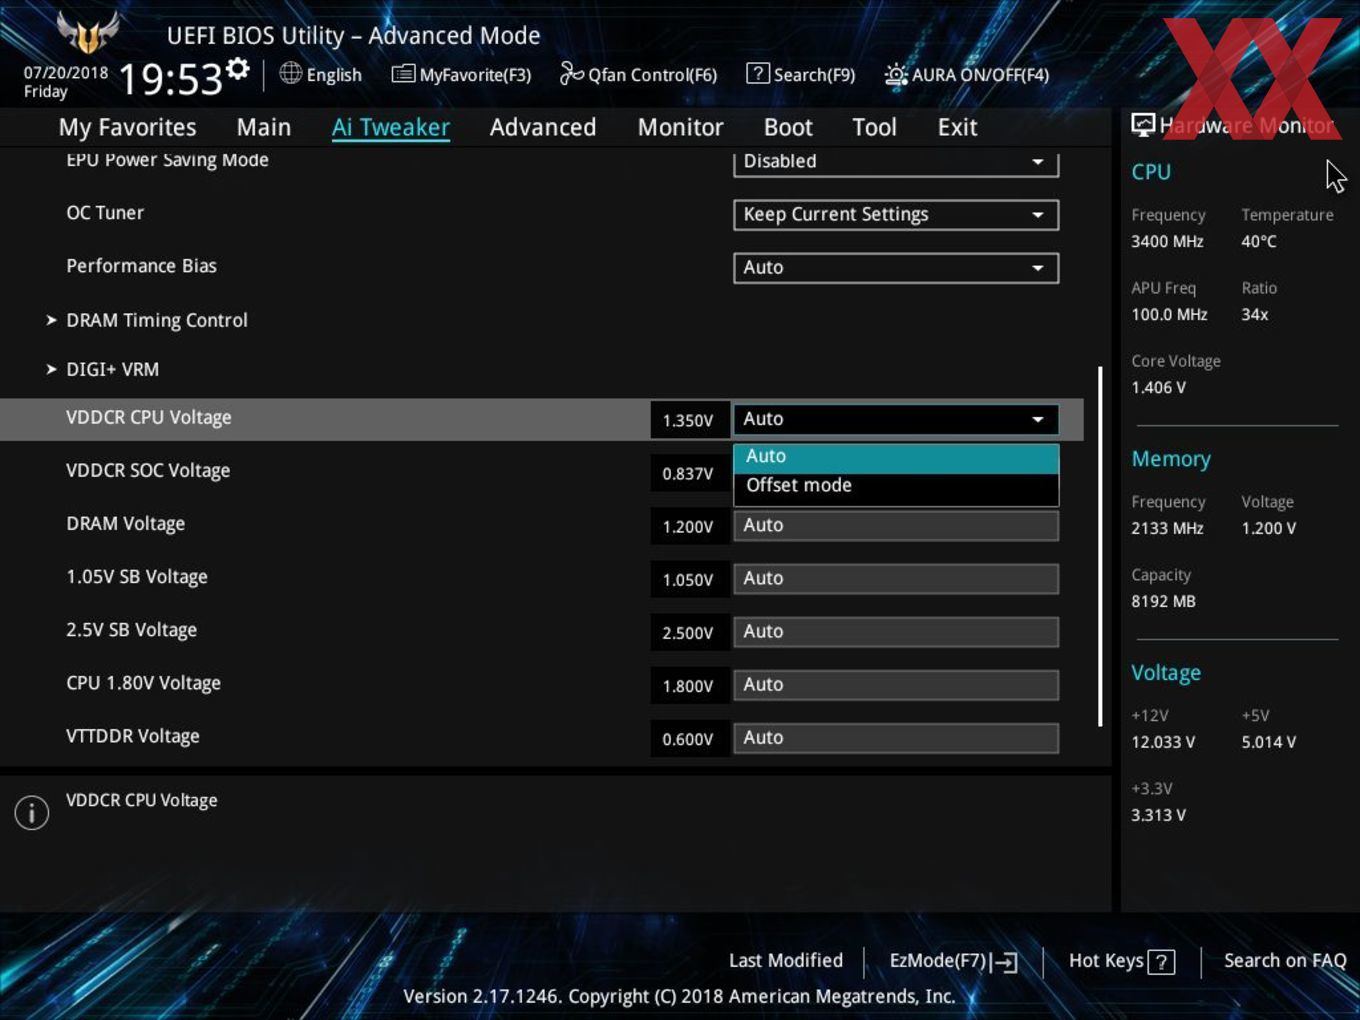
Task: Click the VTTDDR Voltage Auto field
Action: pyautogui.click(x=896, y=737)
